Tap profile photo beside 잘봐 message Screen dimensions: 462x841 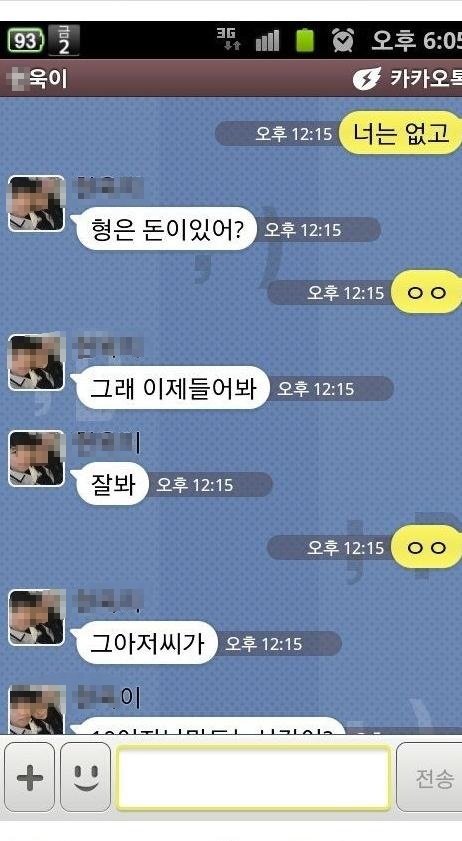[x=36, y=459]
